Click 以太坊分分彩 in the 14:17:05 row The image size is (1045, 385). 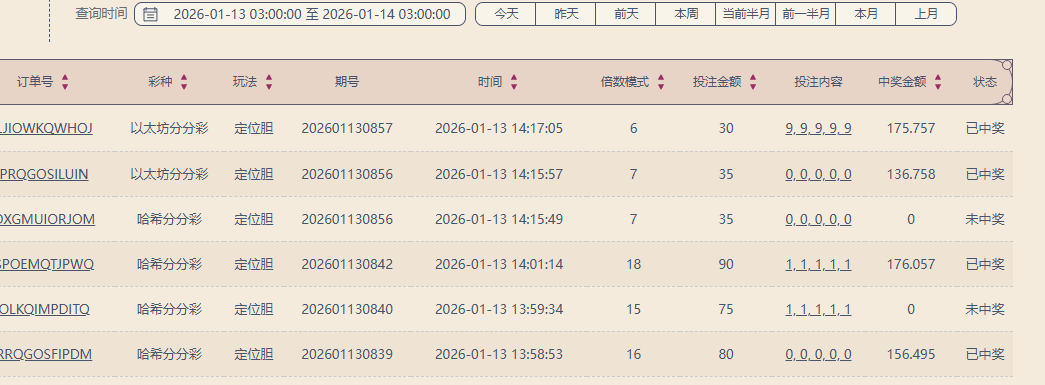(169, 129)
